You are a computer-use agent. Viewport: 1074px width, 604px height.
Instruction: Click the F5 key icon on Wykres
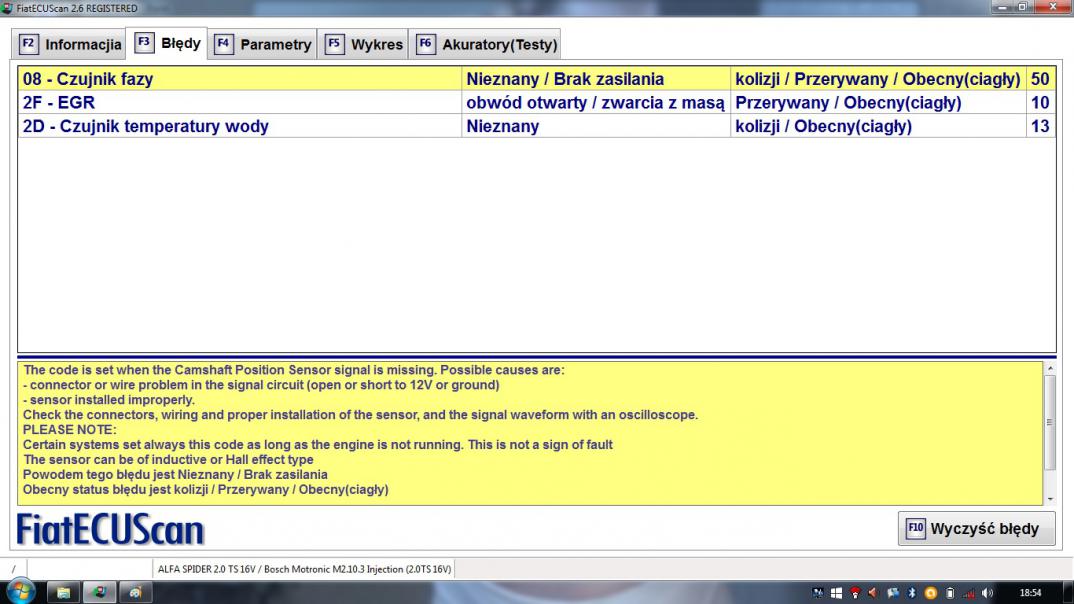334,44
